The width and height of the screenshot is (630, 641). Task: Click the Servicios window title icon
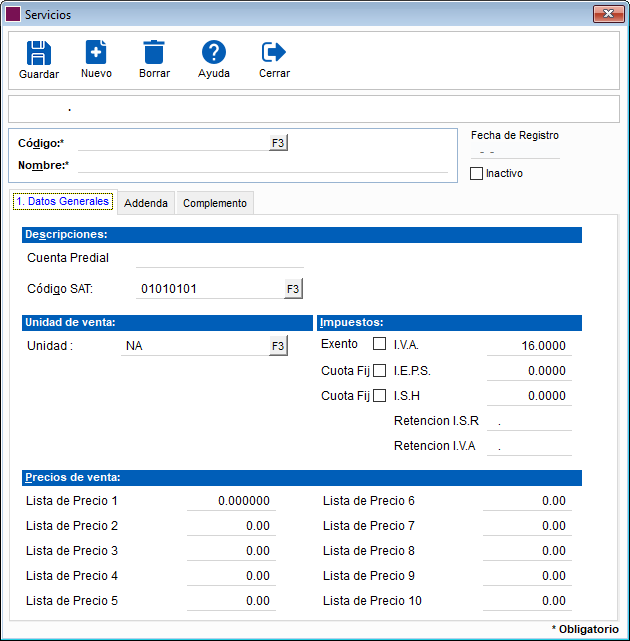click(x=13, y=14)
